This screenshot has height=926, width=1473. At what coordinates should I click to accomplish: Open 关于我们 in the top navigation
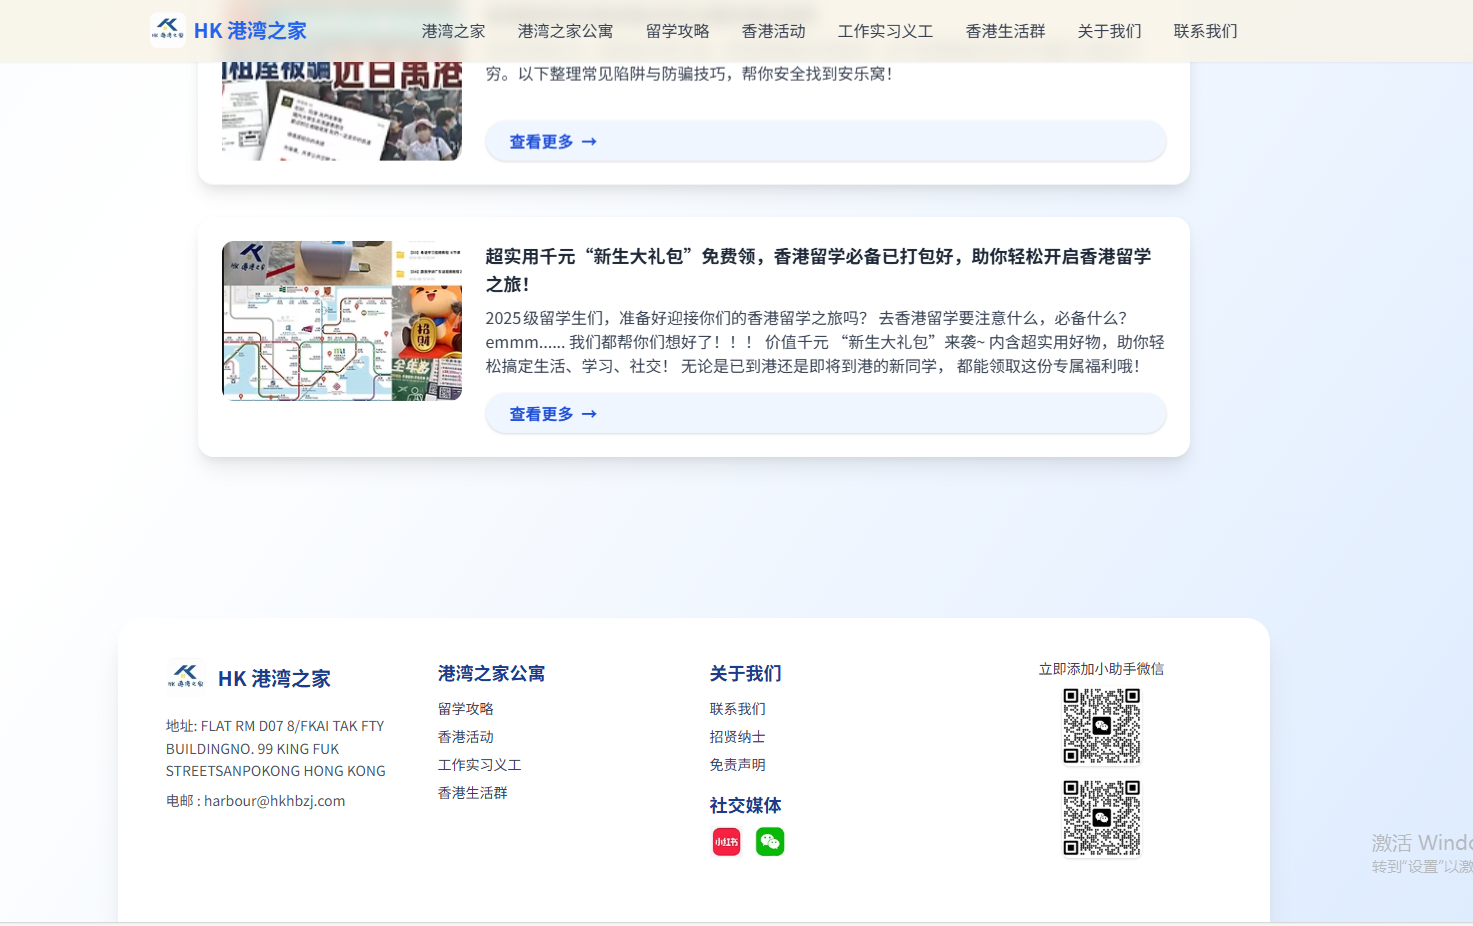(1109, 31)
